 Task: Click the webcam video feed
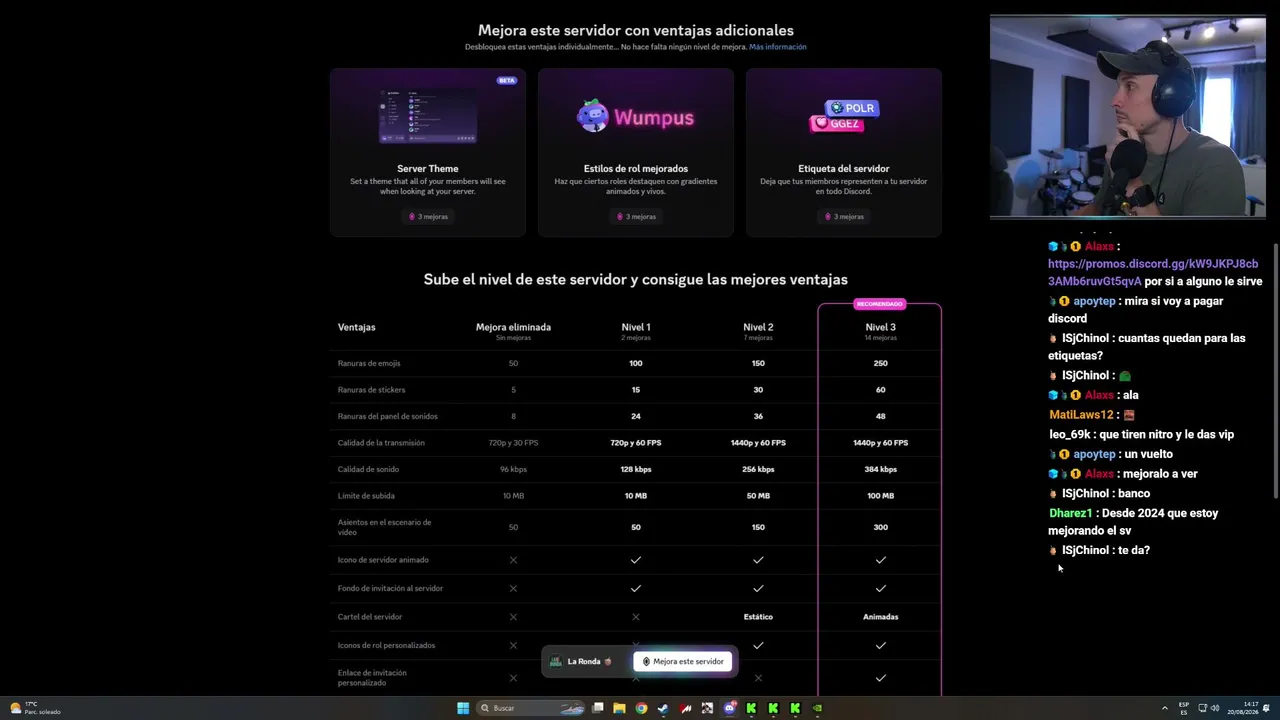(1127, 116)
